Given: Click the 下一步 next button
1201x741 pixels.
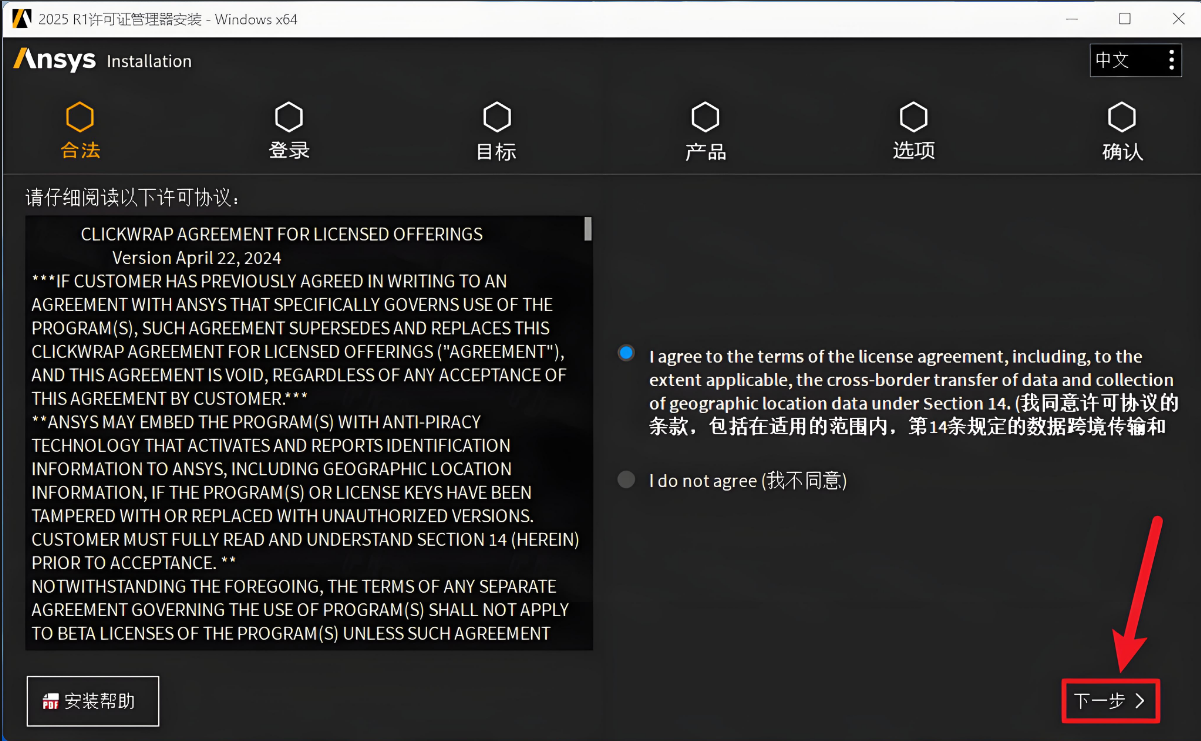Looking at the screenshot, I should (1110, 700).
